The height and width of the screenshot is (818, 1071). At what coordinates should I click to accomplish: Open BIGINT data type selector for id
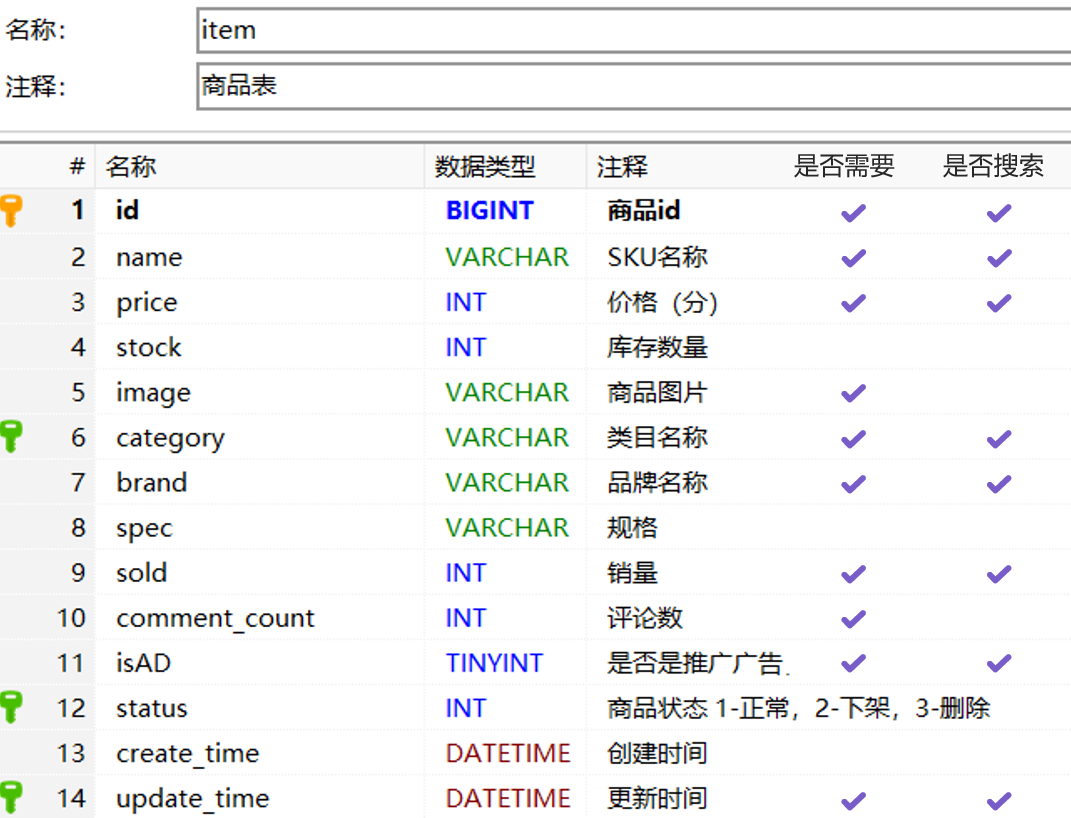coord(490,211)
